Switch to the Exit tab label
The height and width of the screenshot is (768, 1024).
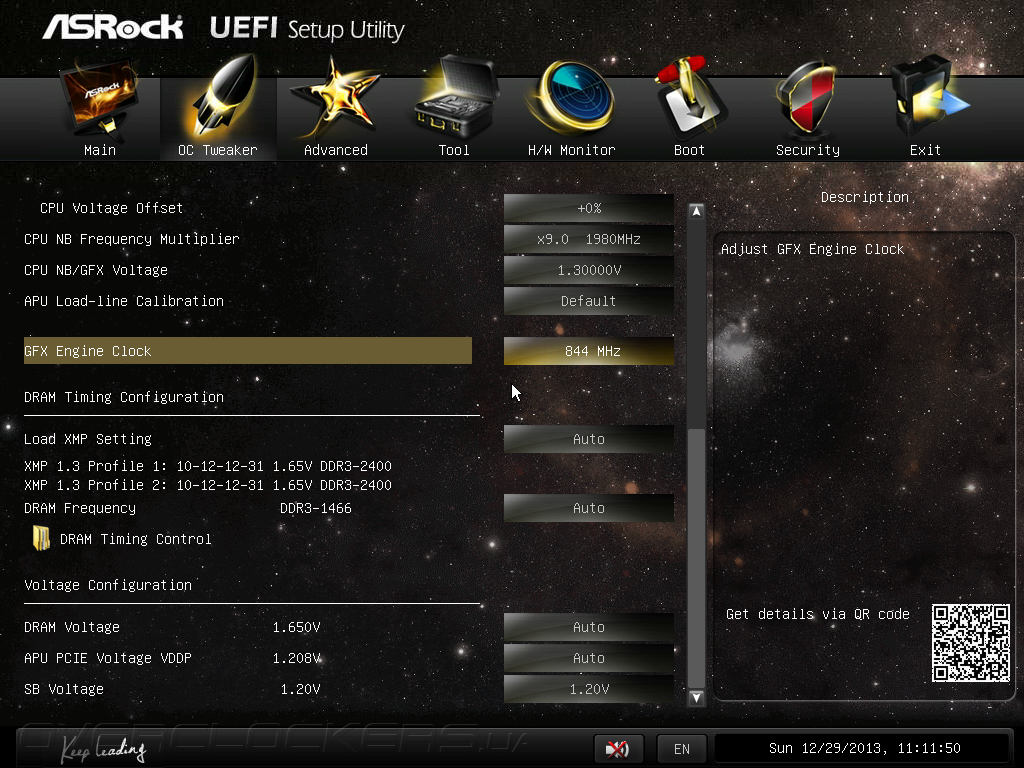[x=925, y=150]
